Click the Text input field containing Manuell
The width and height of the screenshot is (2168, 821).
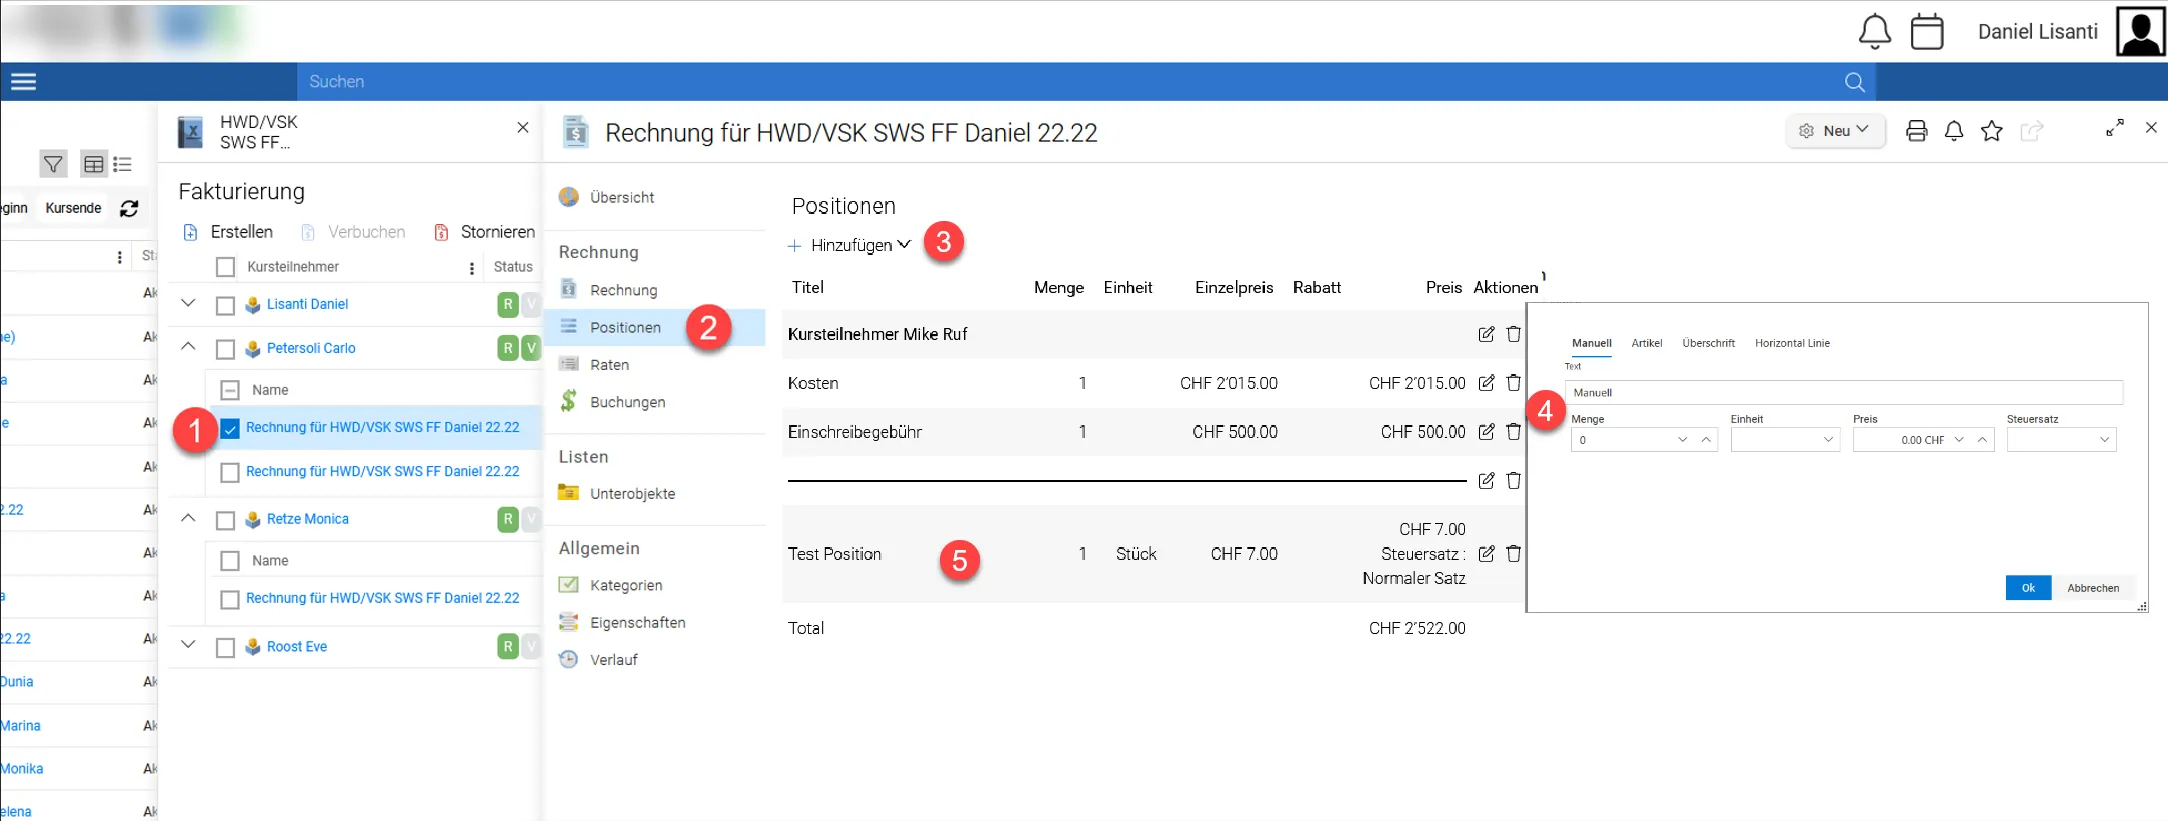[1843, 392]
